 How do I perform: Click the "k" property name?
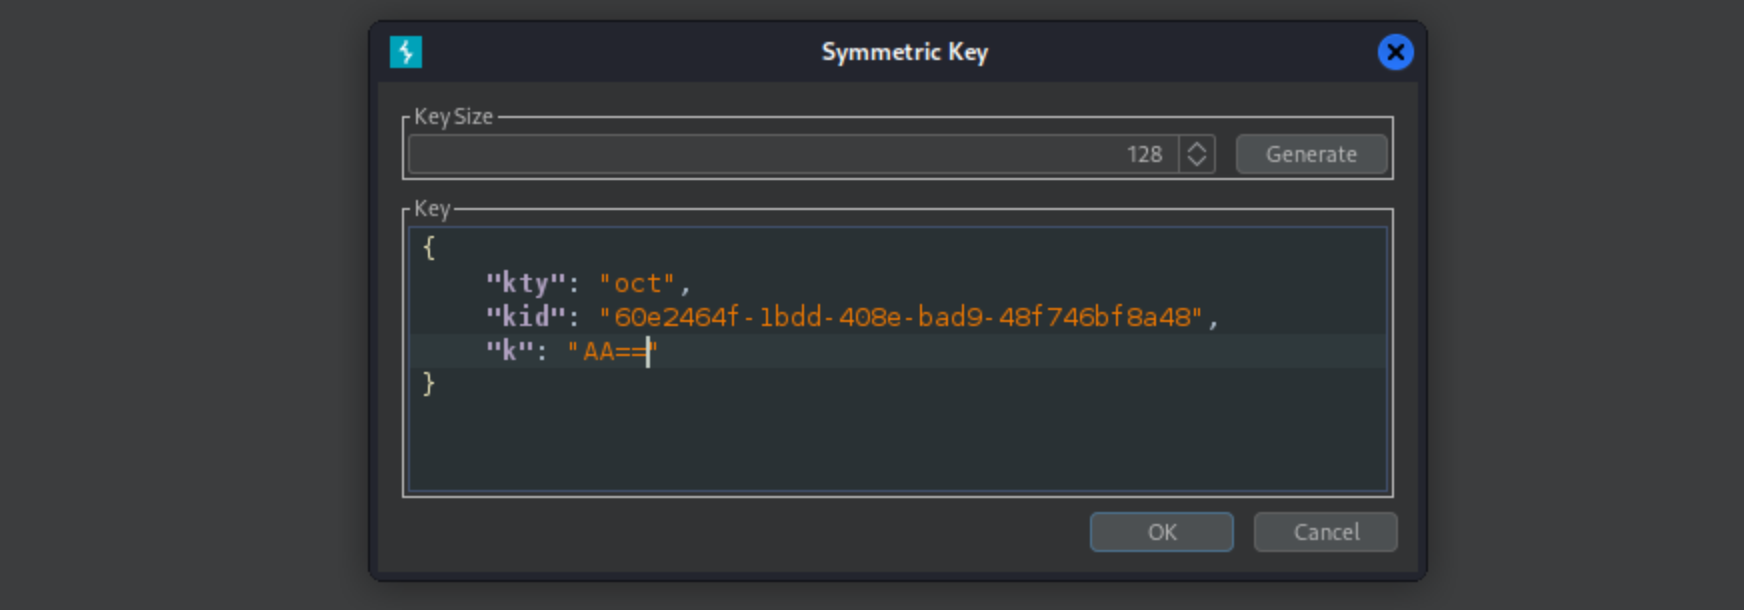(509, 352)
